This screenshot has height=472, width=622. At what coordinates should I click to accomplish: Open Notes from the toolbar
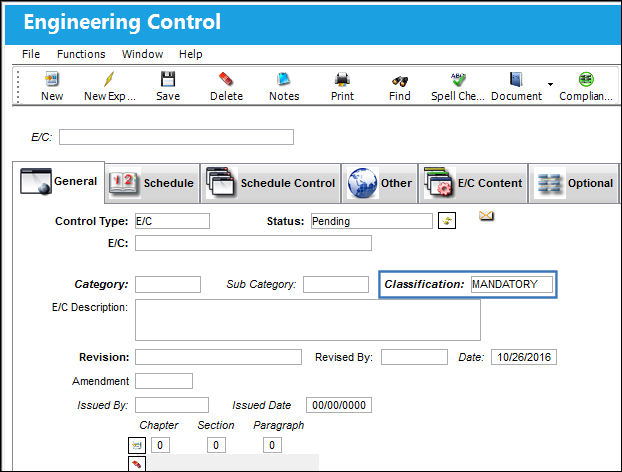284,79
